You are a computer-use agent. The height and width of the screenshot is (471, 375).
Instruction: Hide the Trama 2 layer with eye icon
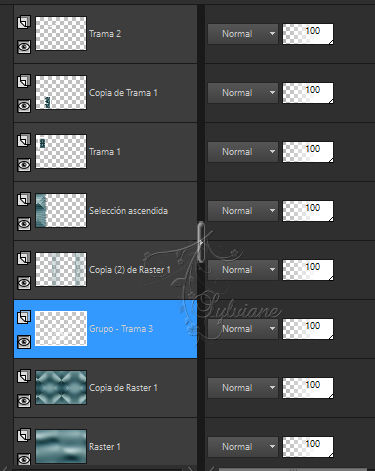click(x=24, y=47)
